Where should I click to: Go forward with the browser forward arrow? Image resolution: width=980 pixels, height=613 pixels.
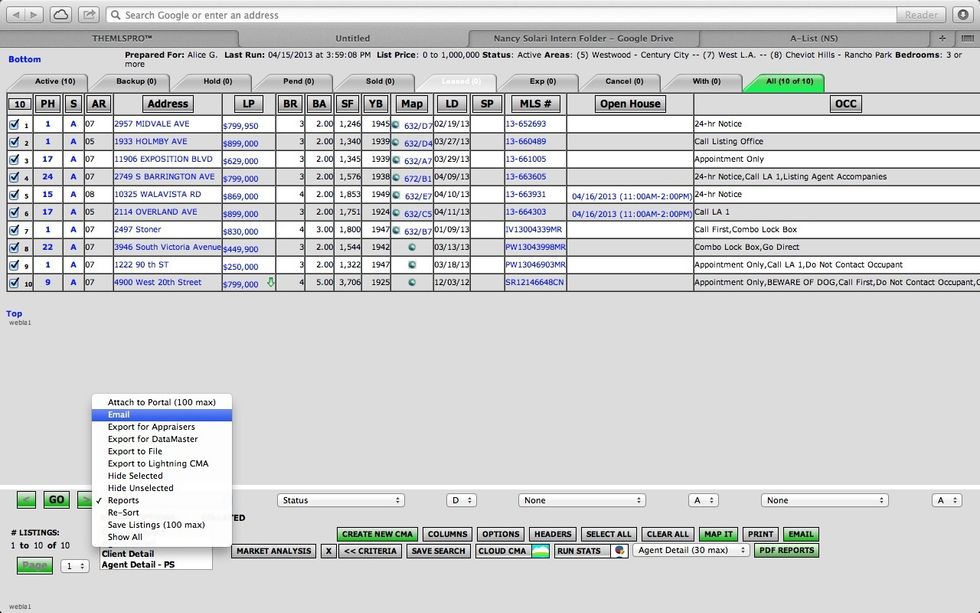coord(34,14)
